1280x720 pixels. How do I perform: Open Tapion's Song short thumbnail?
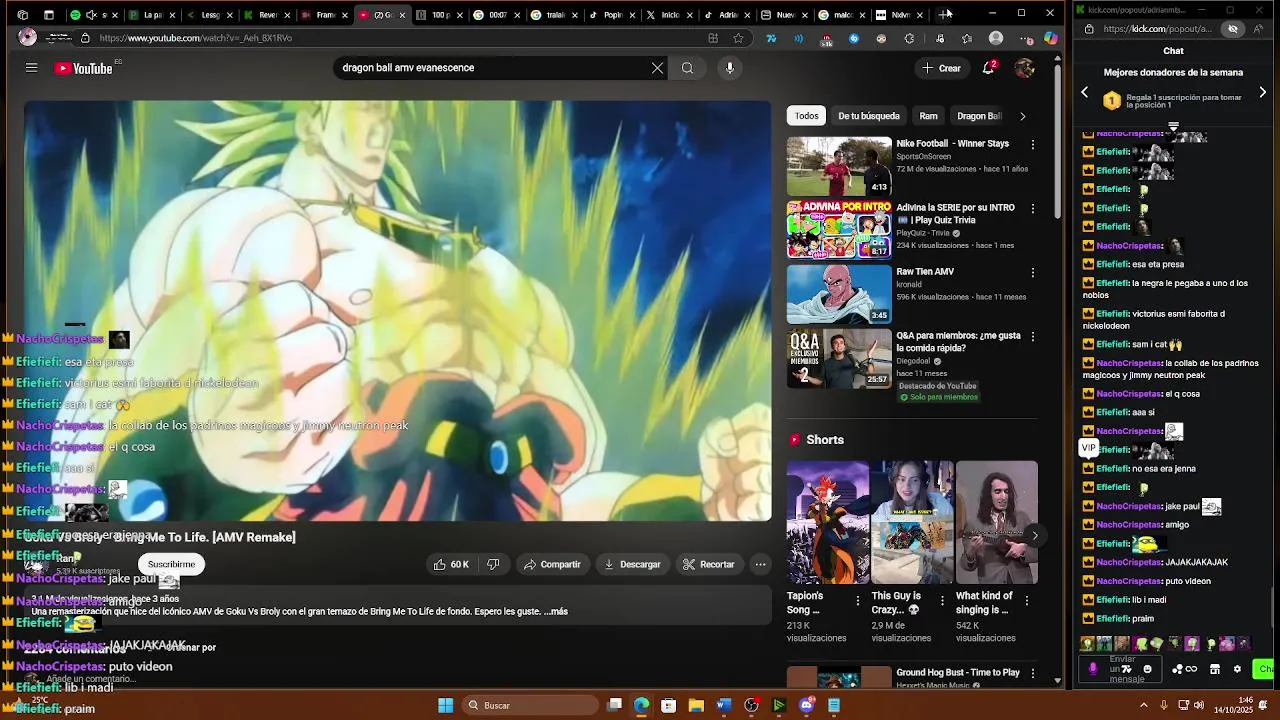point(828,522)
